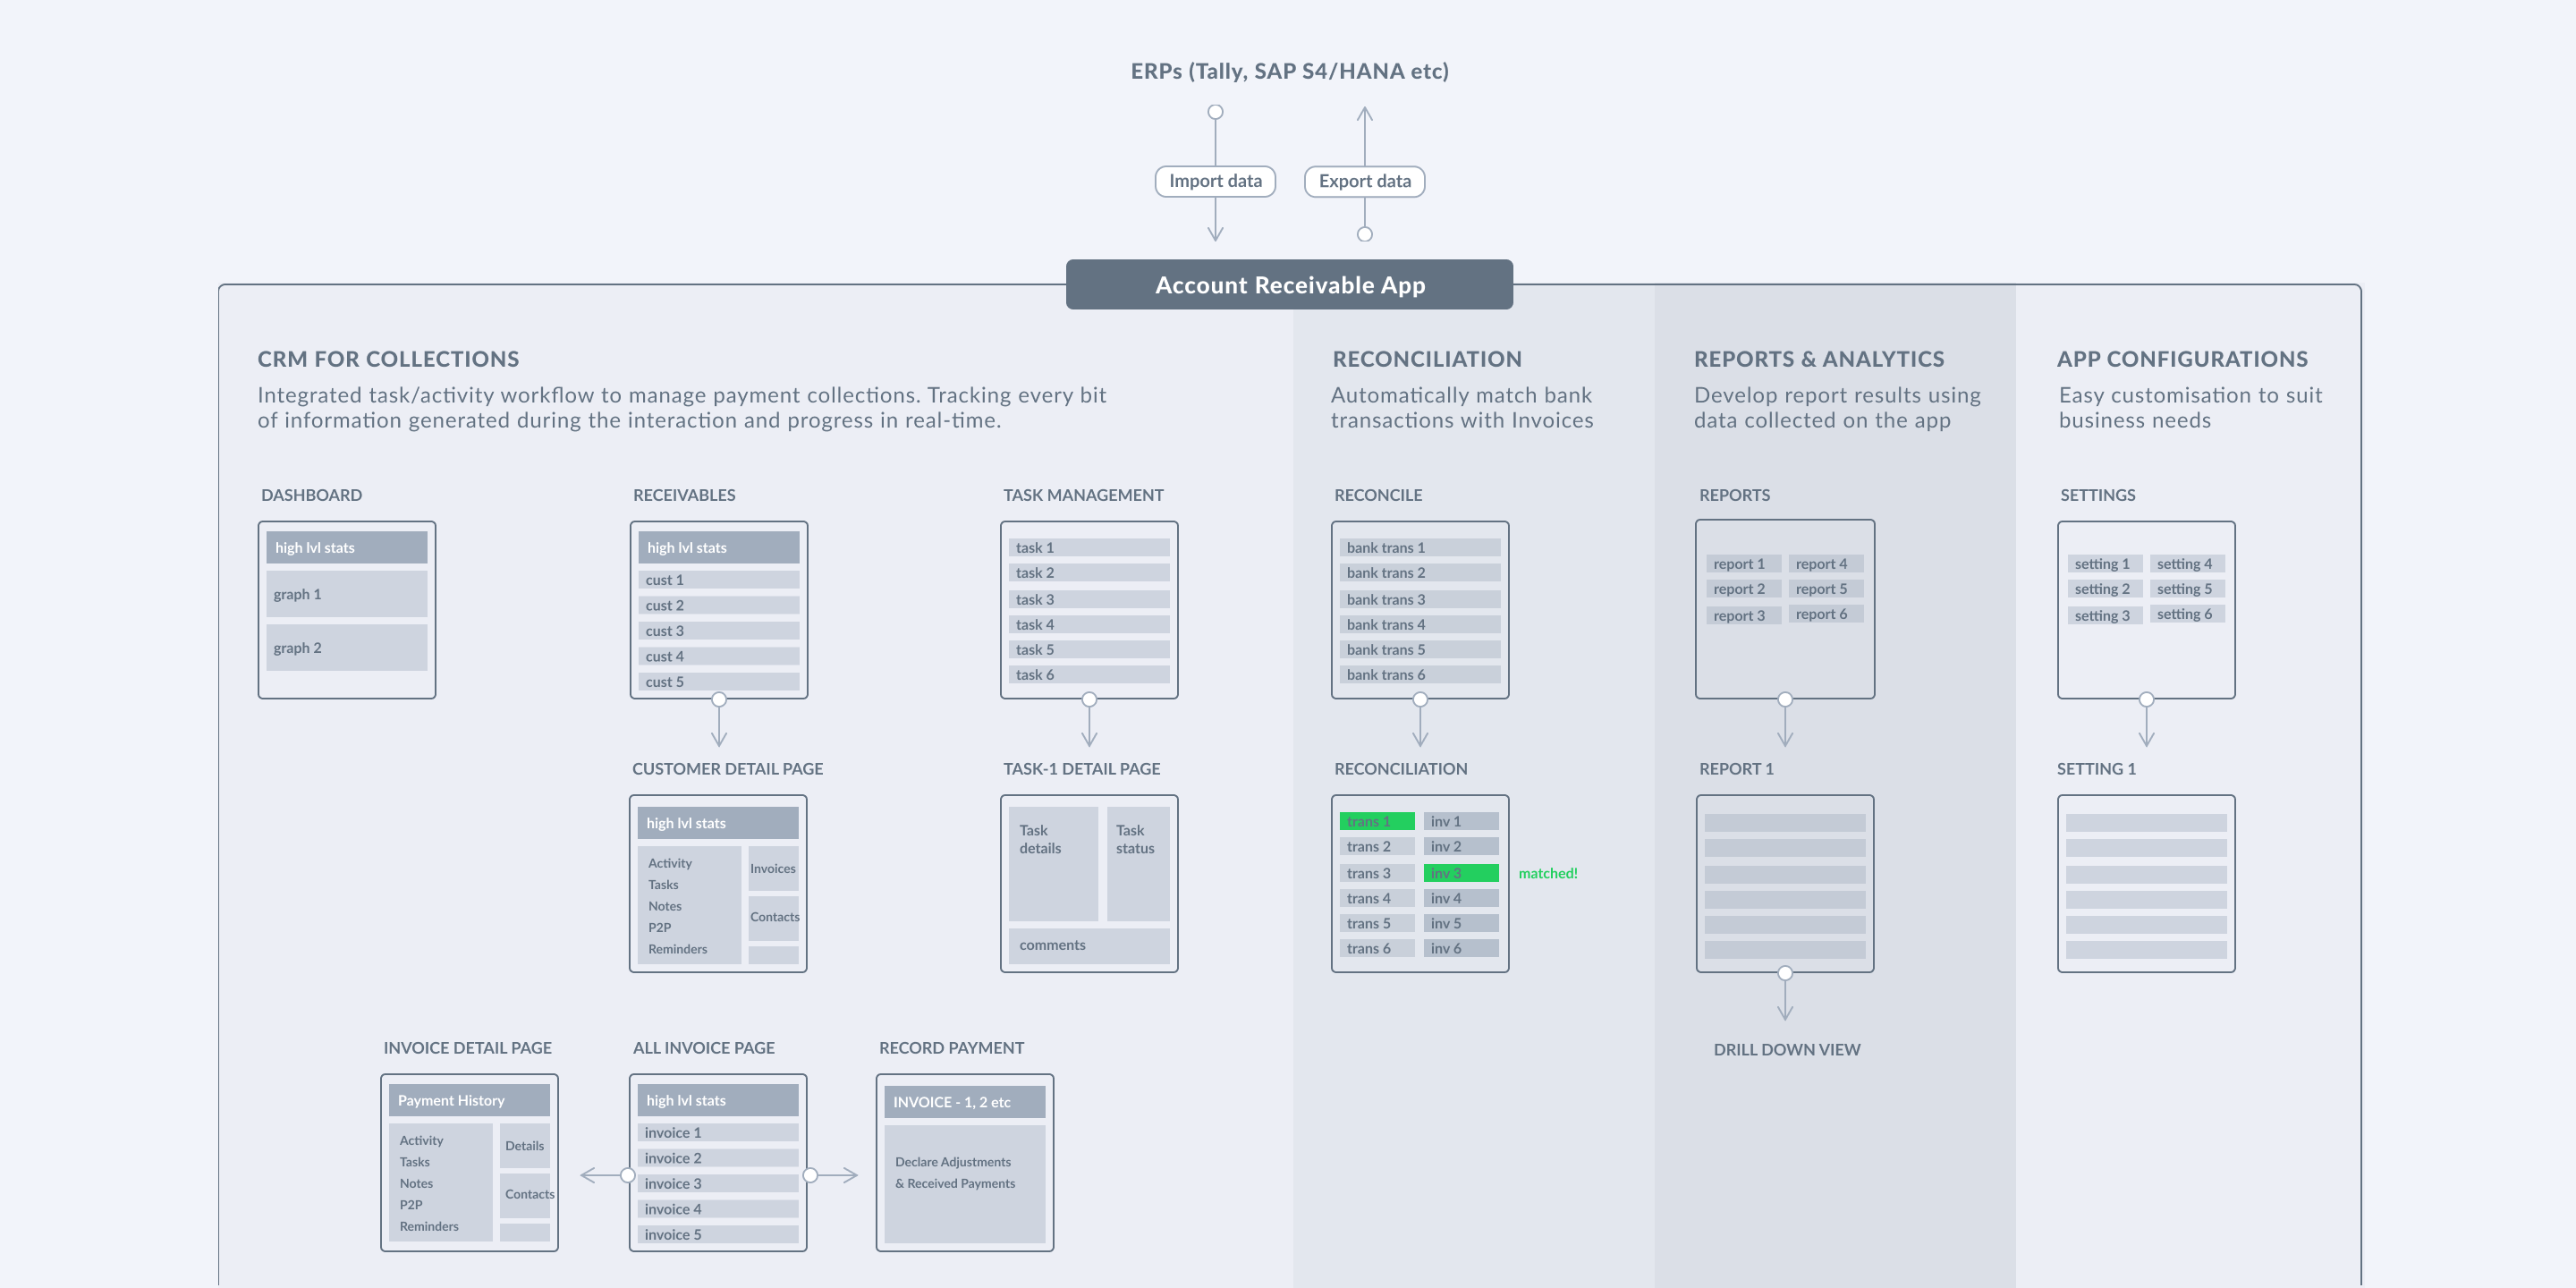Click Task details panel

tap(1053, 864)
